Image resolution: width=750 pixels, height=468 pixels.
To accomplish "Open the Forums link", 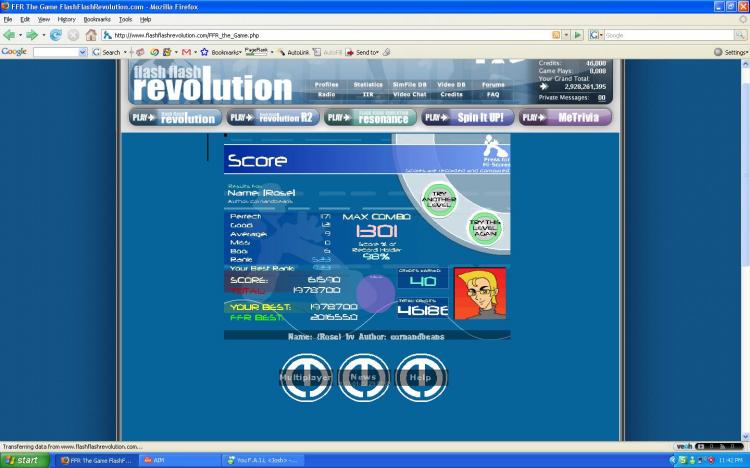I will 493,84.
